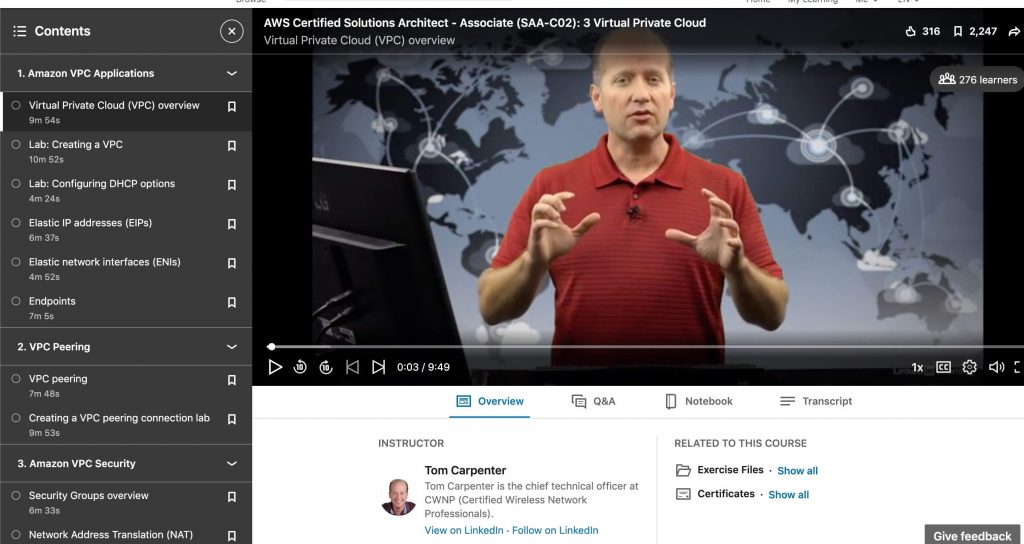Skip forward 10 seconds
This screenshot has height=544, width=1024.
point(326,367)
